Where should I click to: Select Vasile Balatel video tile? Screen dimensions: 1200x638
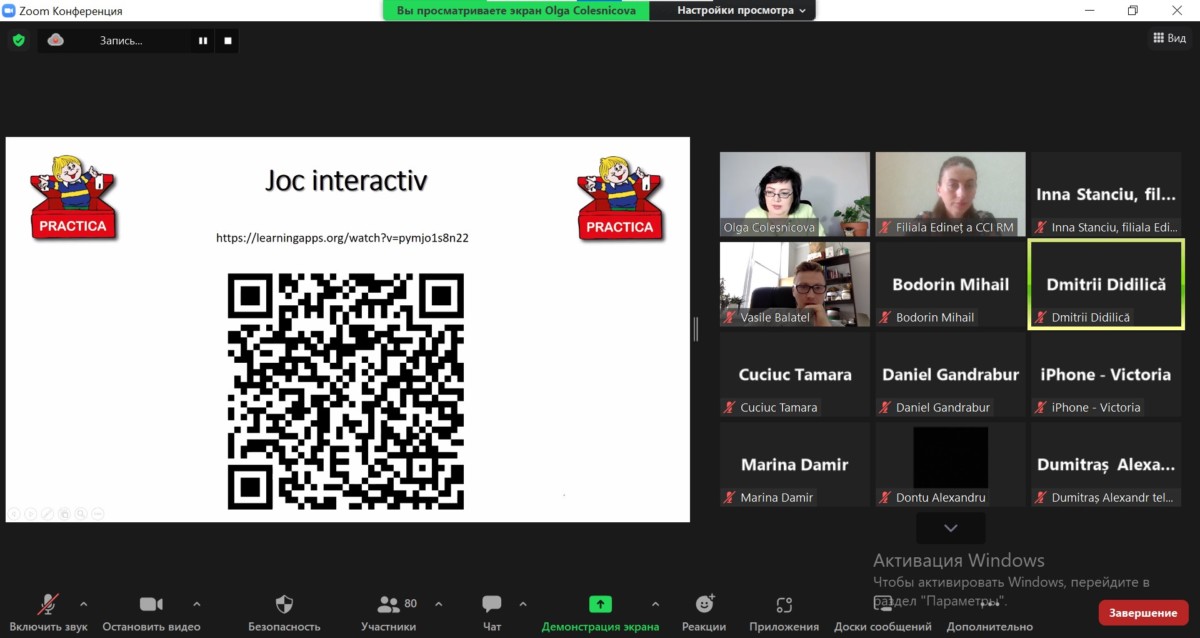pos(795,284)
